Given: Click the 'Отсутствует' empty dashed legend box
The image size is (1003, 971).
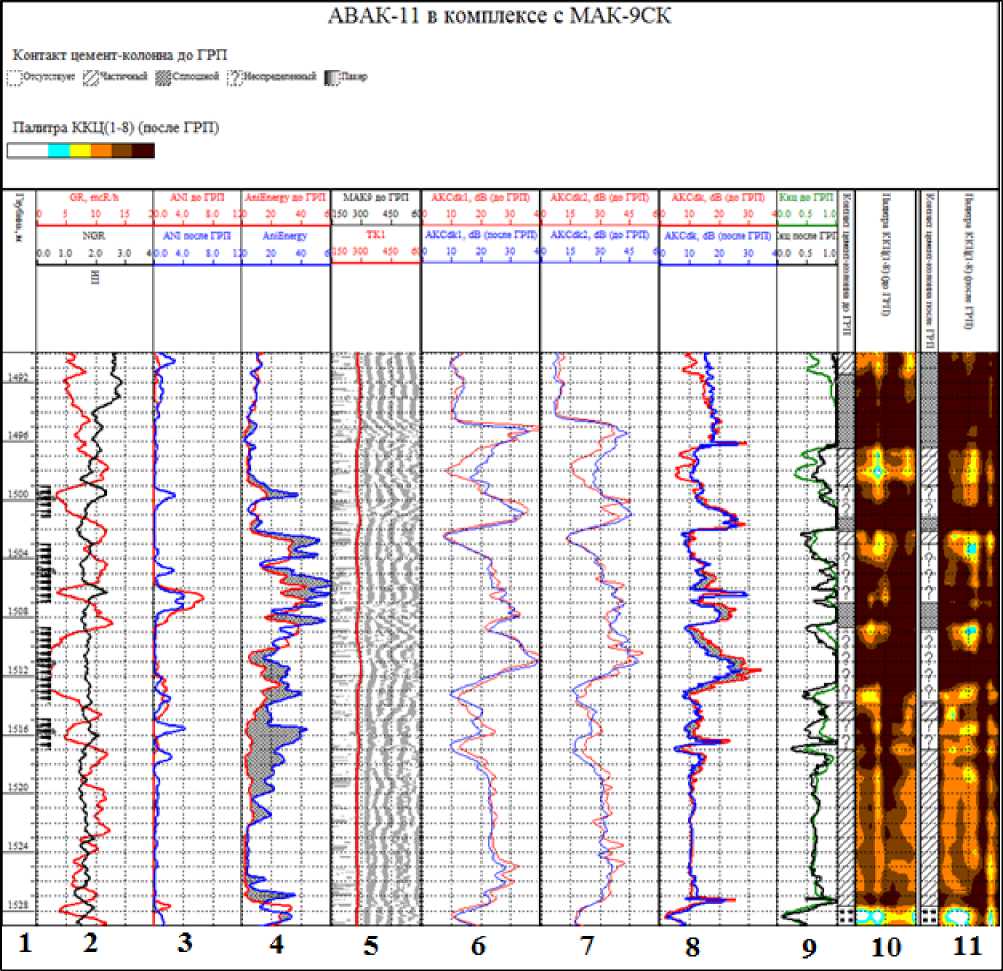Looking at the screenshot, I should pyautogui.click(x=14, y=78).
